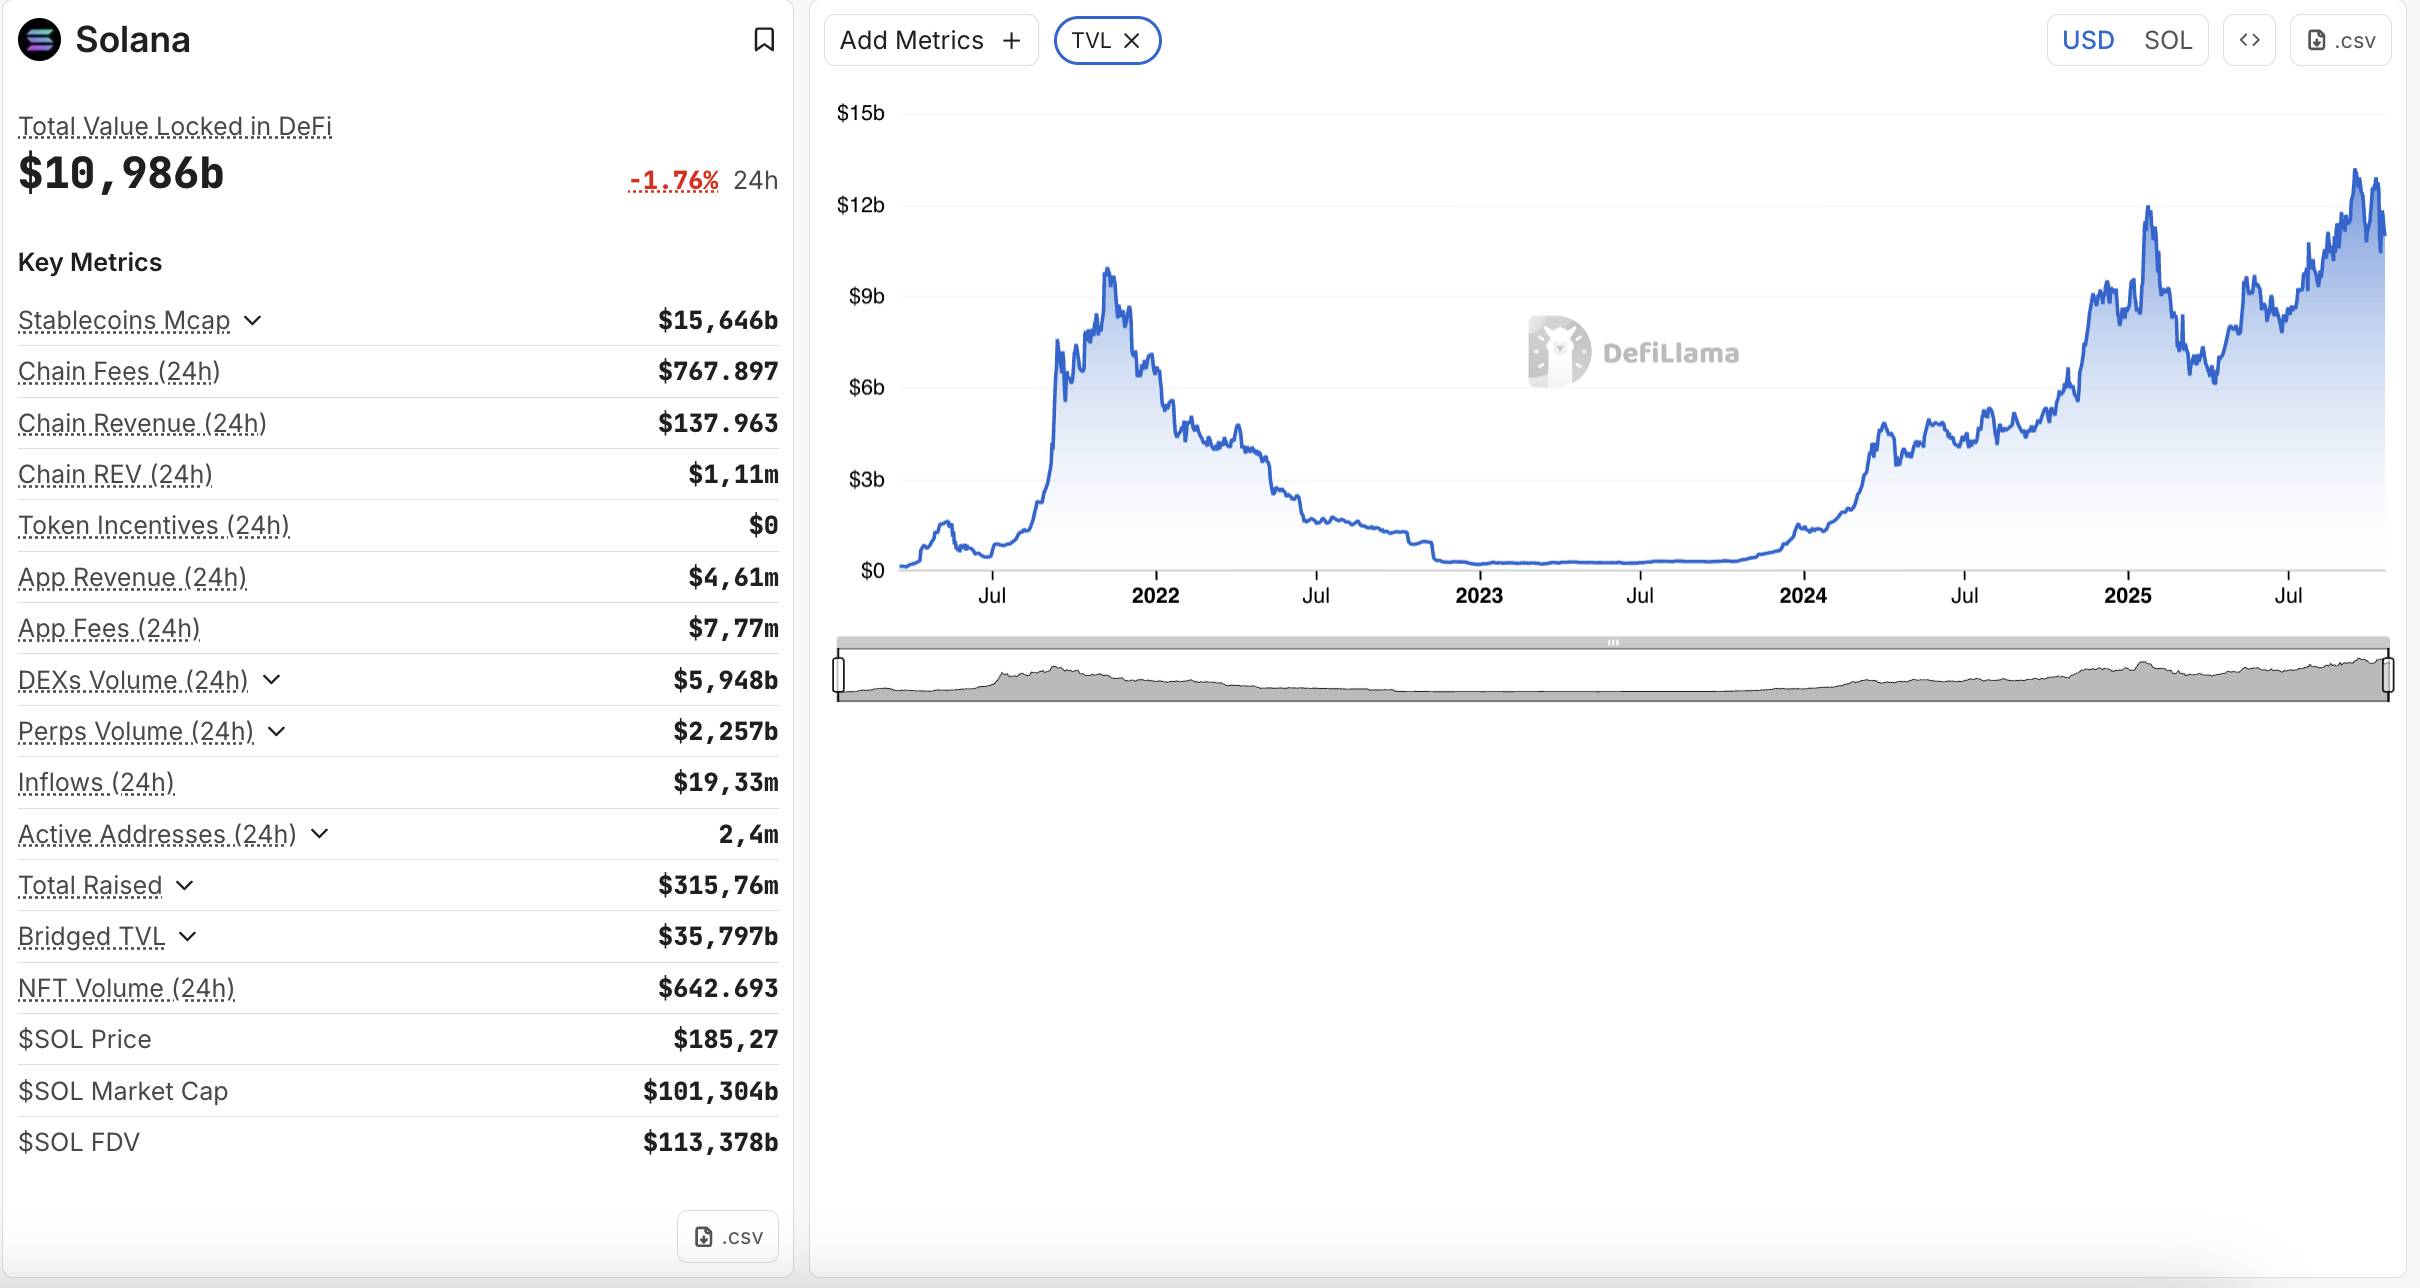This screenshot has height=1288, width=2420.
Task: Expand the Total Raised row
Action: [x=185, y=885]
